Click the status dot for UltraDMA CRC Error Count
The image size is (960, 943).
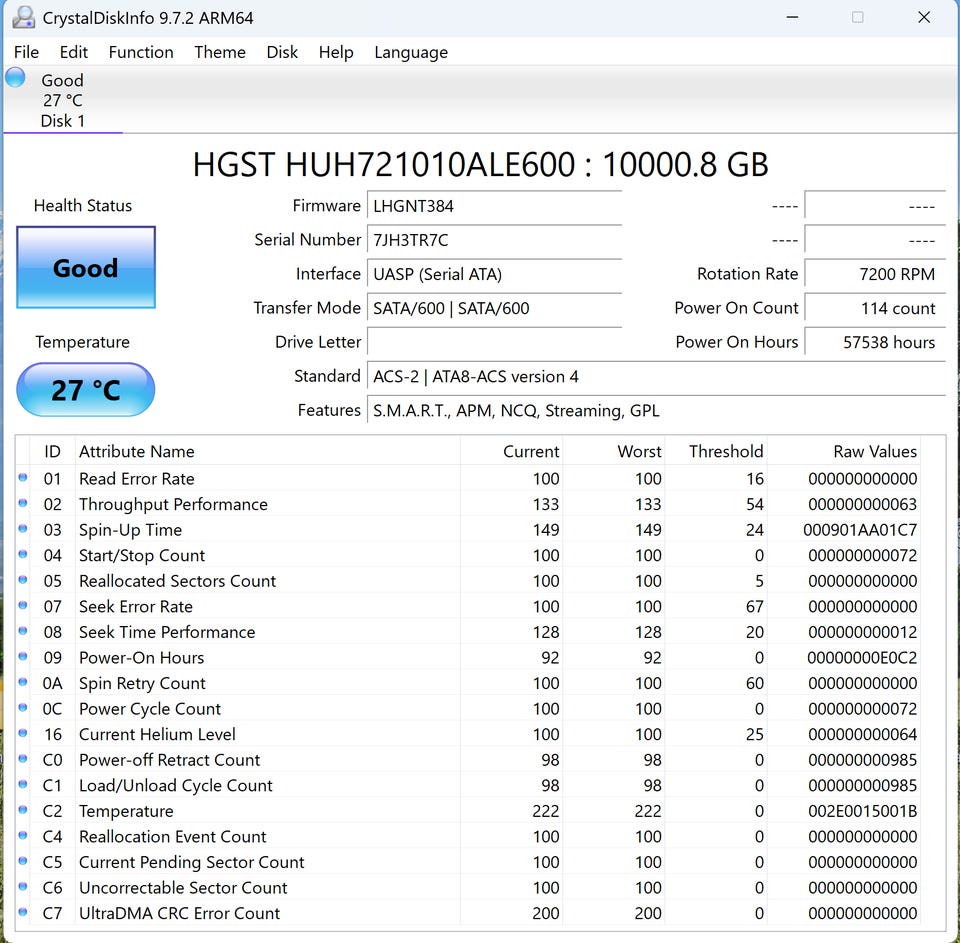coord(23,913)
